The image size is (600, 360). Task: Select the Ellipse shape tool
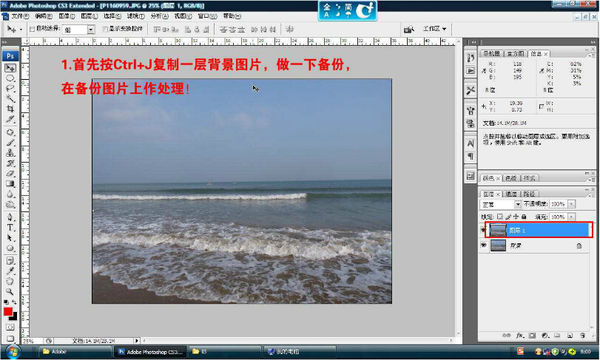coord(10,248)
